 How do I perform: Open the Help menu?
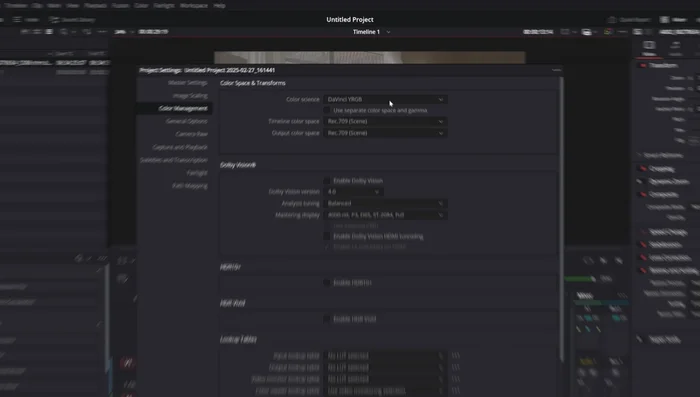coord(219,6)
